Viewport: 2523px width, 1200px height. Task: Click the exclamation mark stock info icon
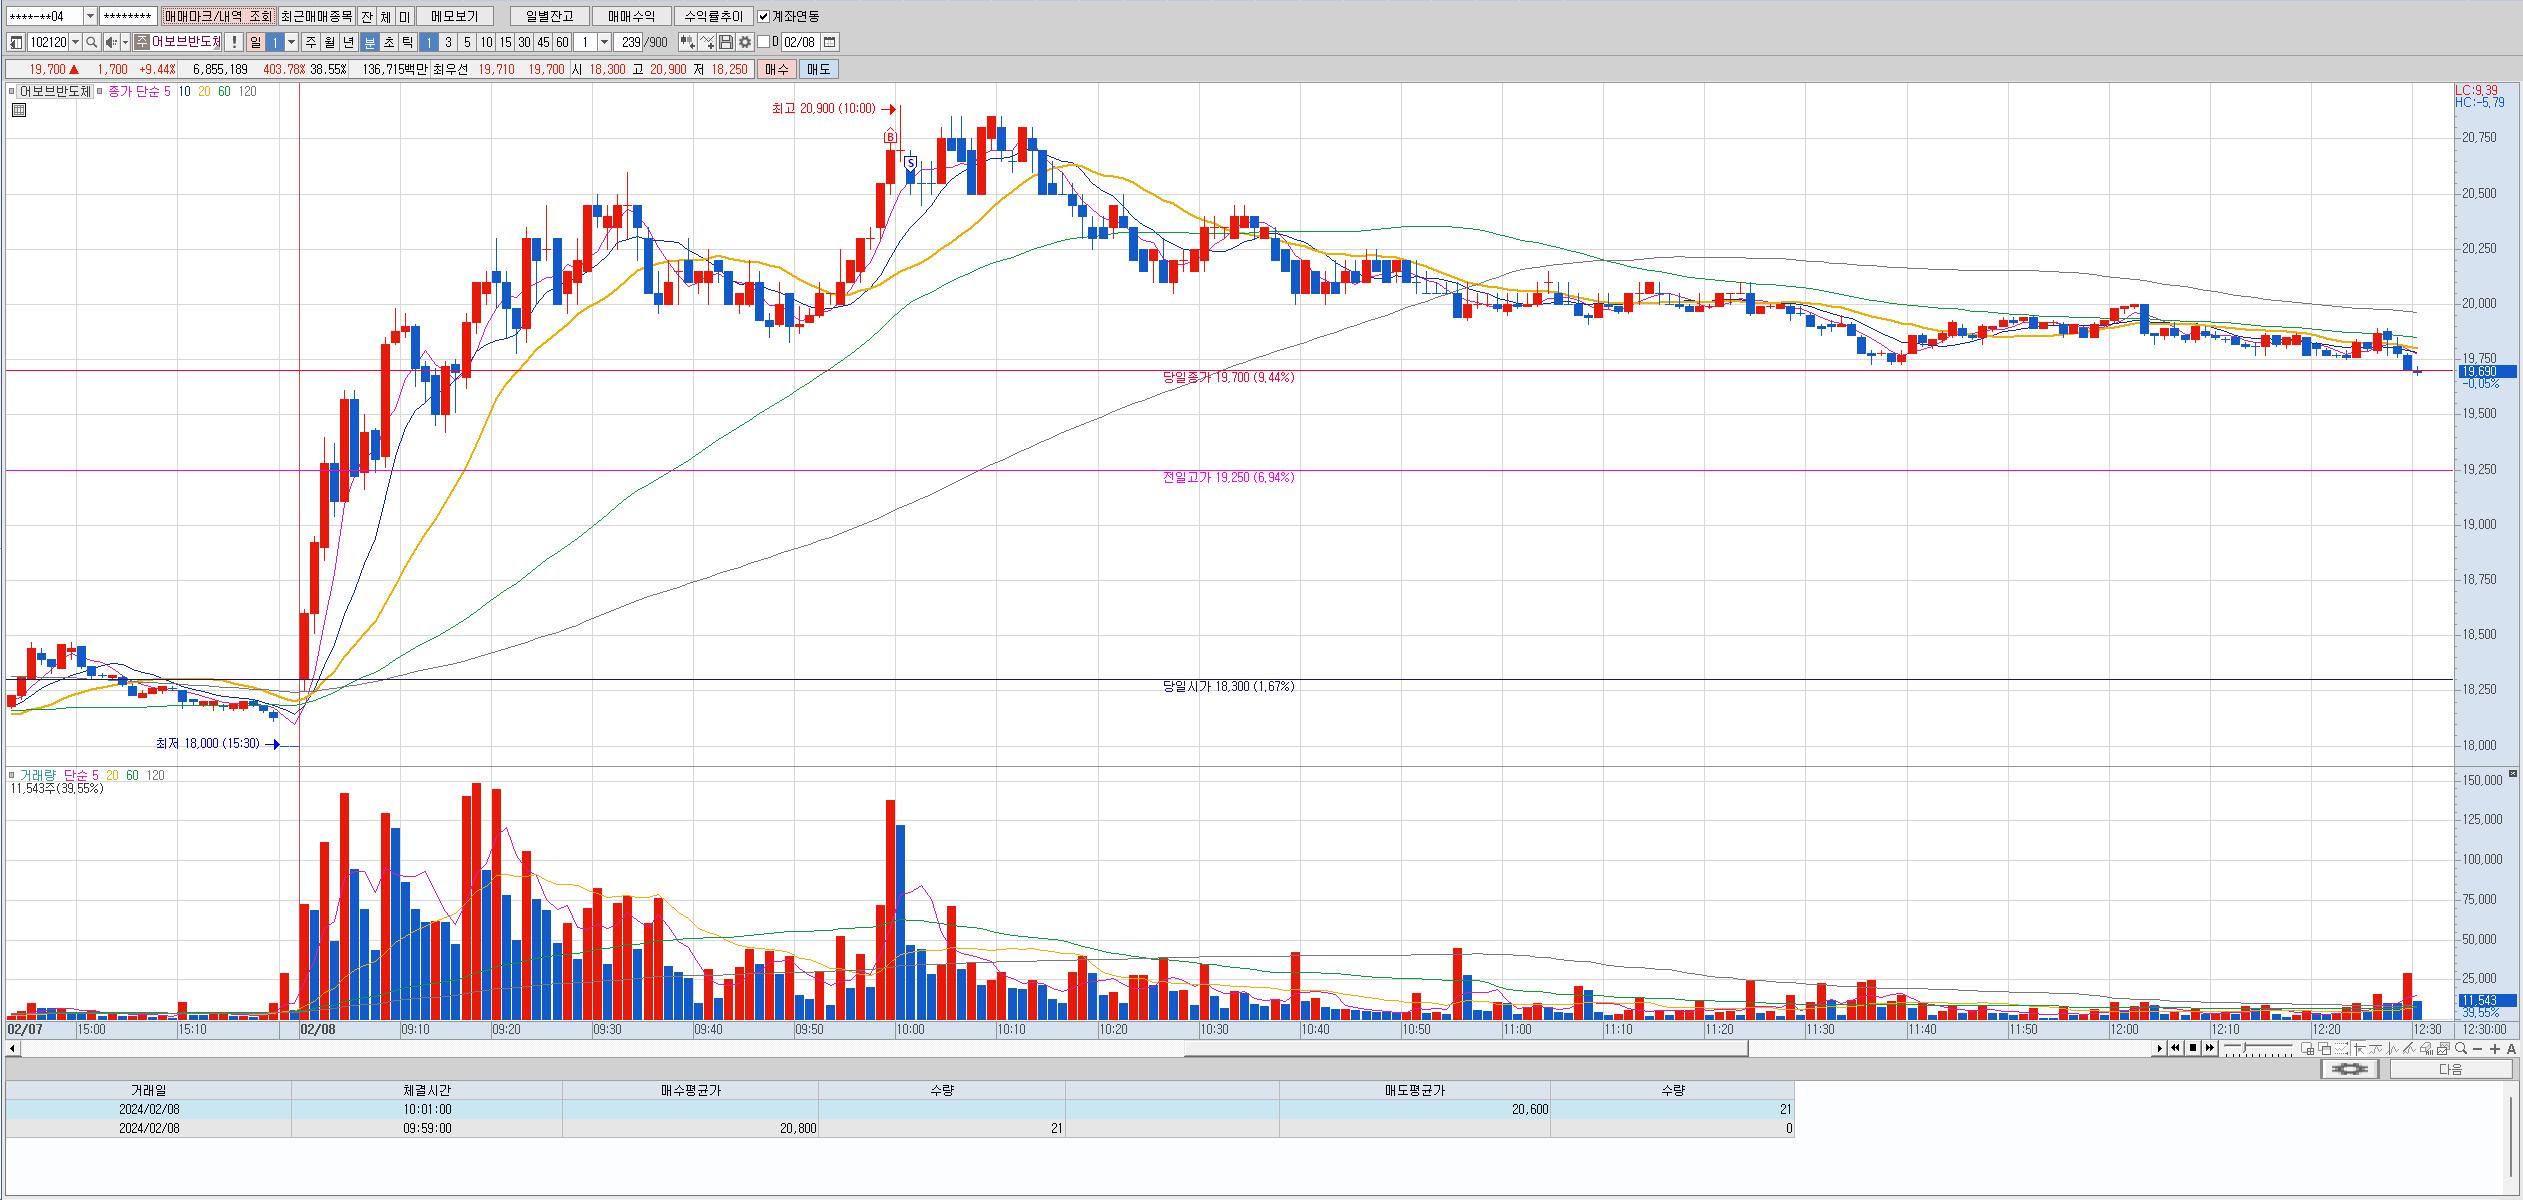coord(233,42)
